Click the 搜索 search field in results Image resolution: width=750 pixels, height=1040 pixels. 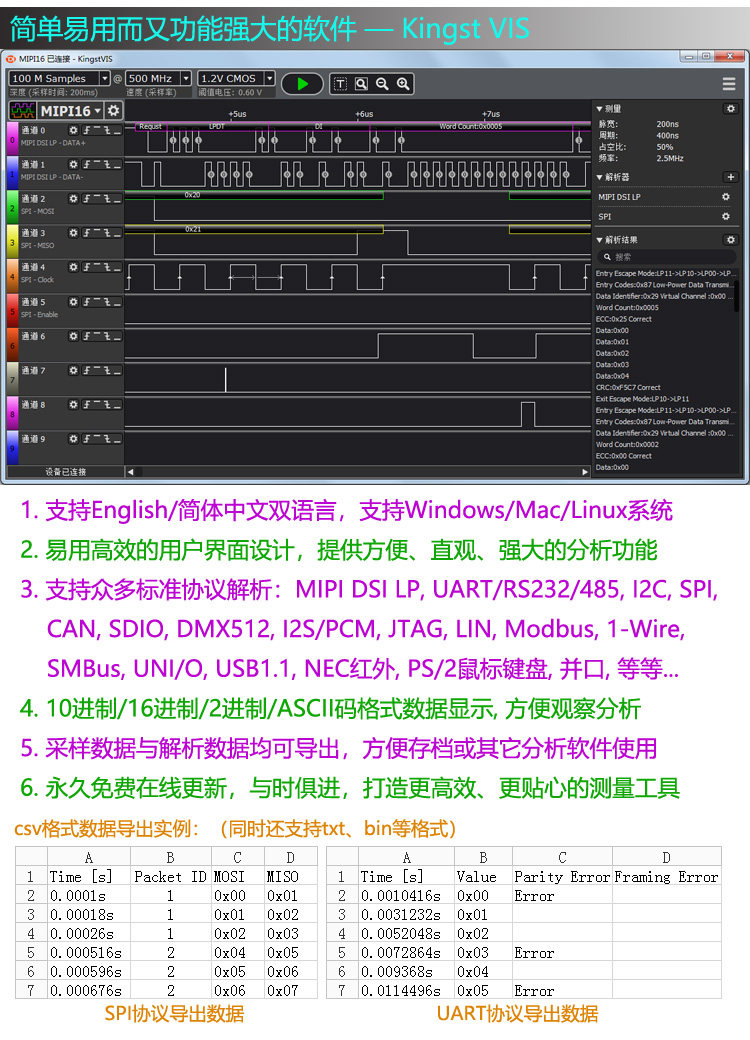tap(665, 257)
